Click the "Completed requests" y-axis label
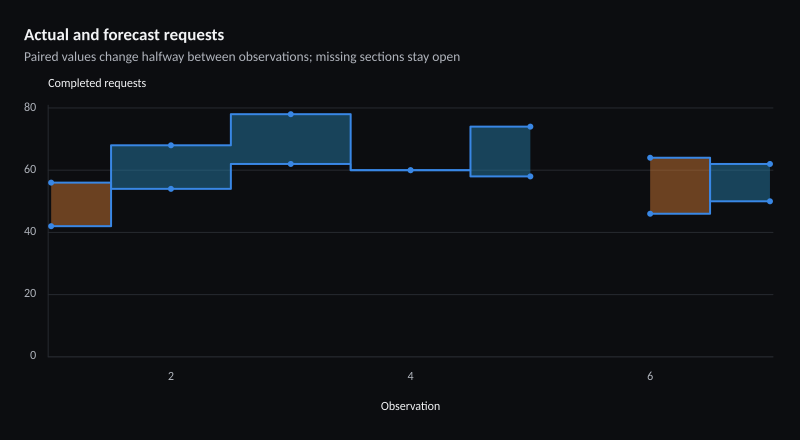The image size is (800, 440). click(x=97, y=83)
